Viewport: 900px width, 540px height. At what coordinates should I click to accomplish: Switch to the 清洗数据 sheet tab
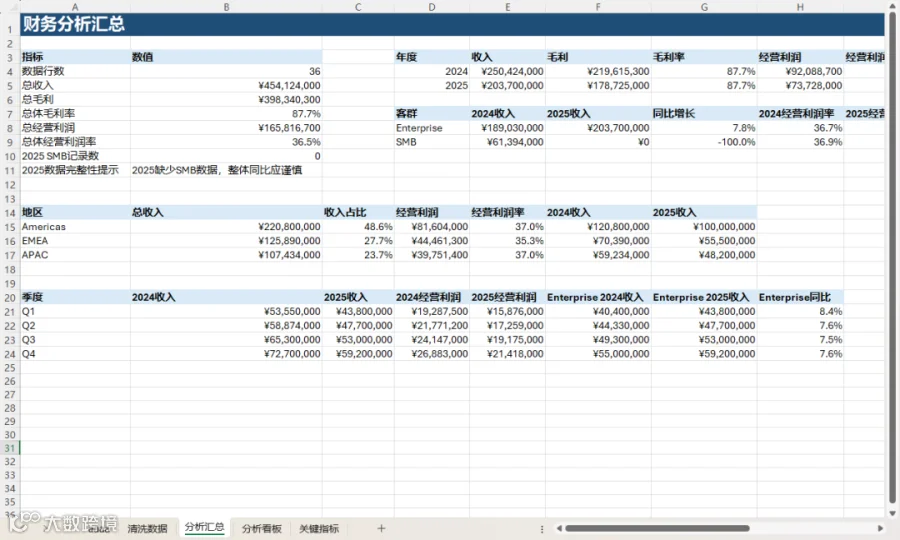pyautogui.click(x=148, y=529)
